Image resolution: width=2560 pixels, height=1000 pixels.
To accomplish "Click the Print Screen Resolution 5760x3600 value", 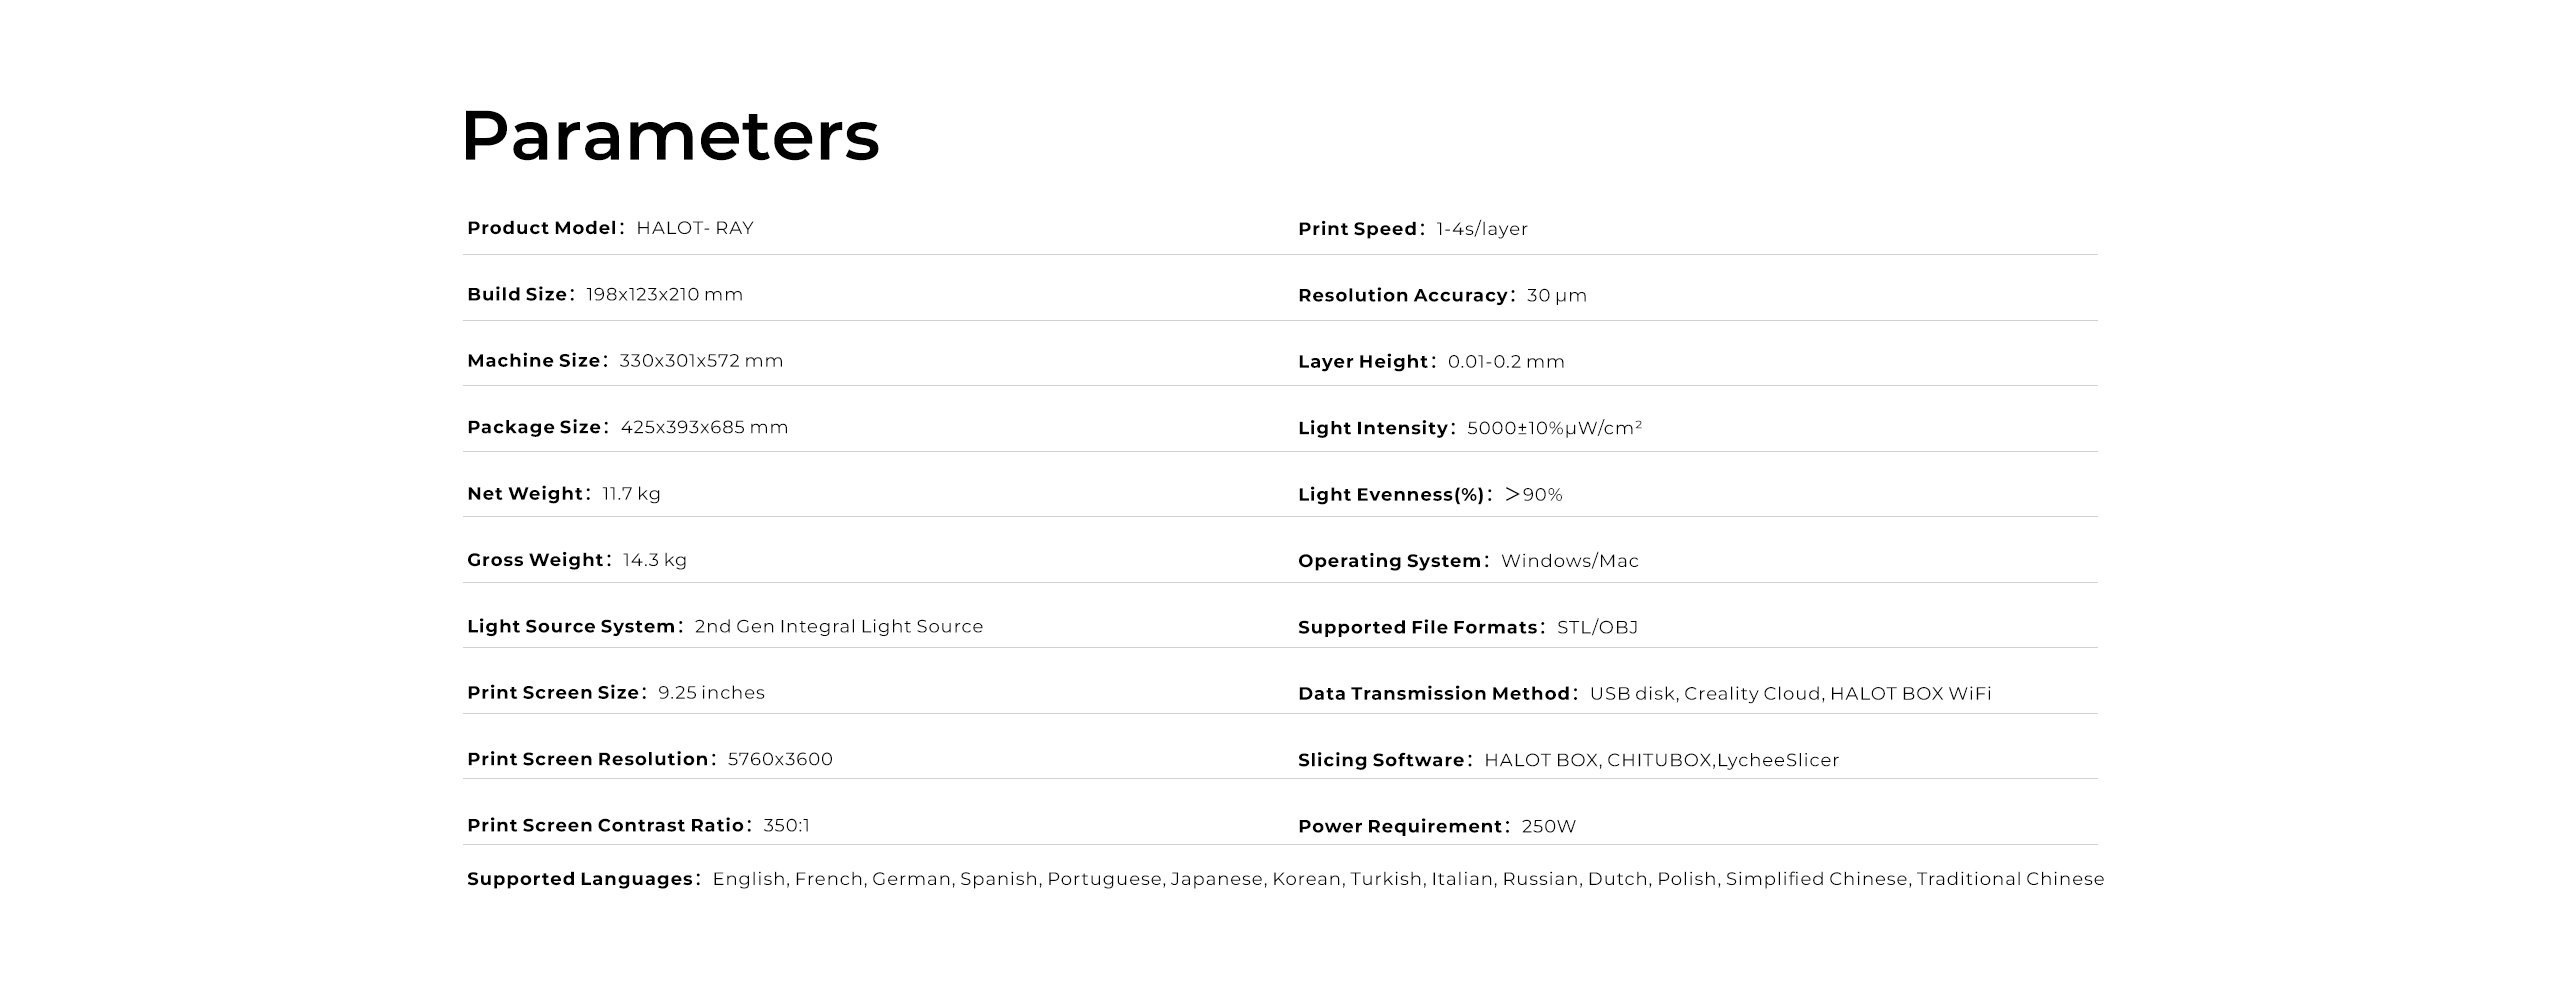I will click(780, 759).
